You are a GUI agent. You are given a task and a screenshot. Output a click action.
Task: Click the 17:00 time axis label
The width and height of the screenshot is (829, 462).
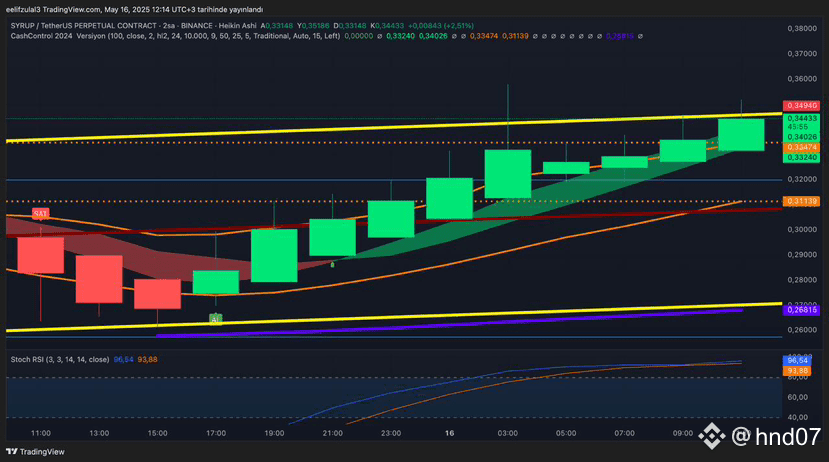pos(216,433)
